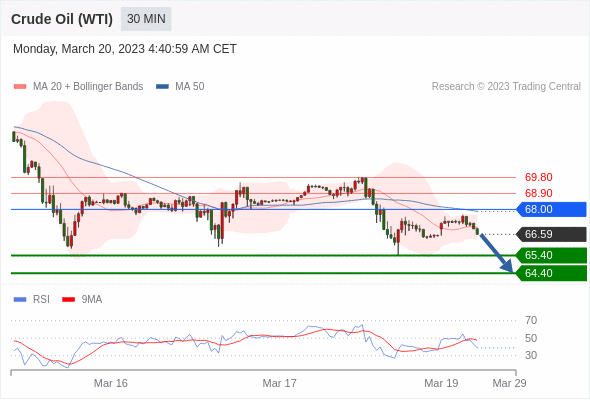
Task: Select the black 66.59 current price tag
Action: (x=551, y=234)
